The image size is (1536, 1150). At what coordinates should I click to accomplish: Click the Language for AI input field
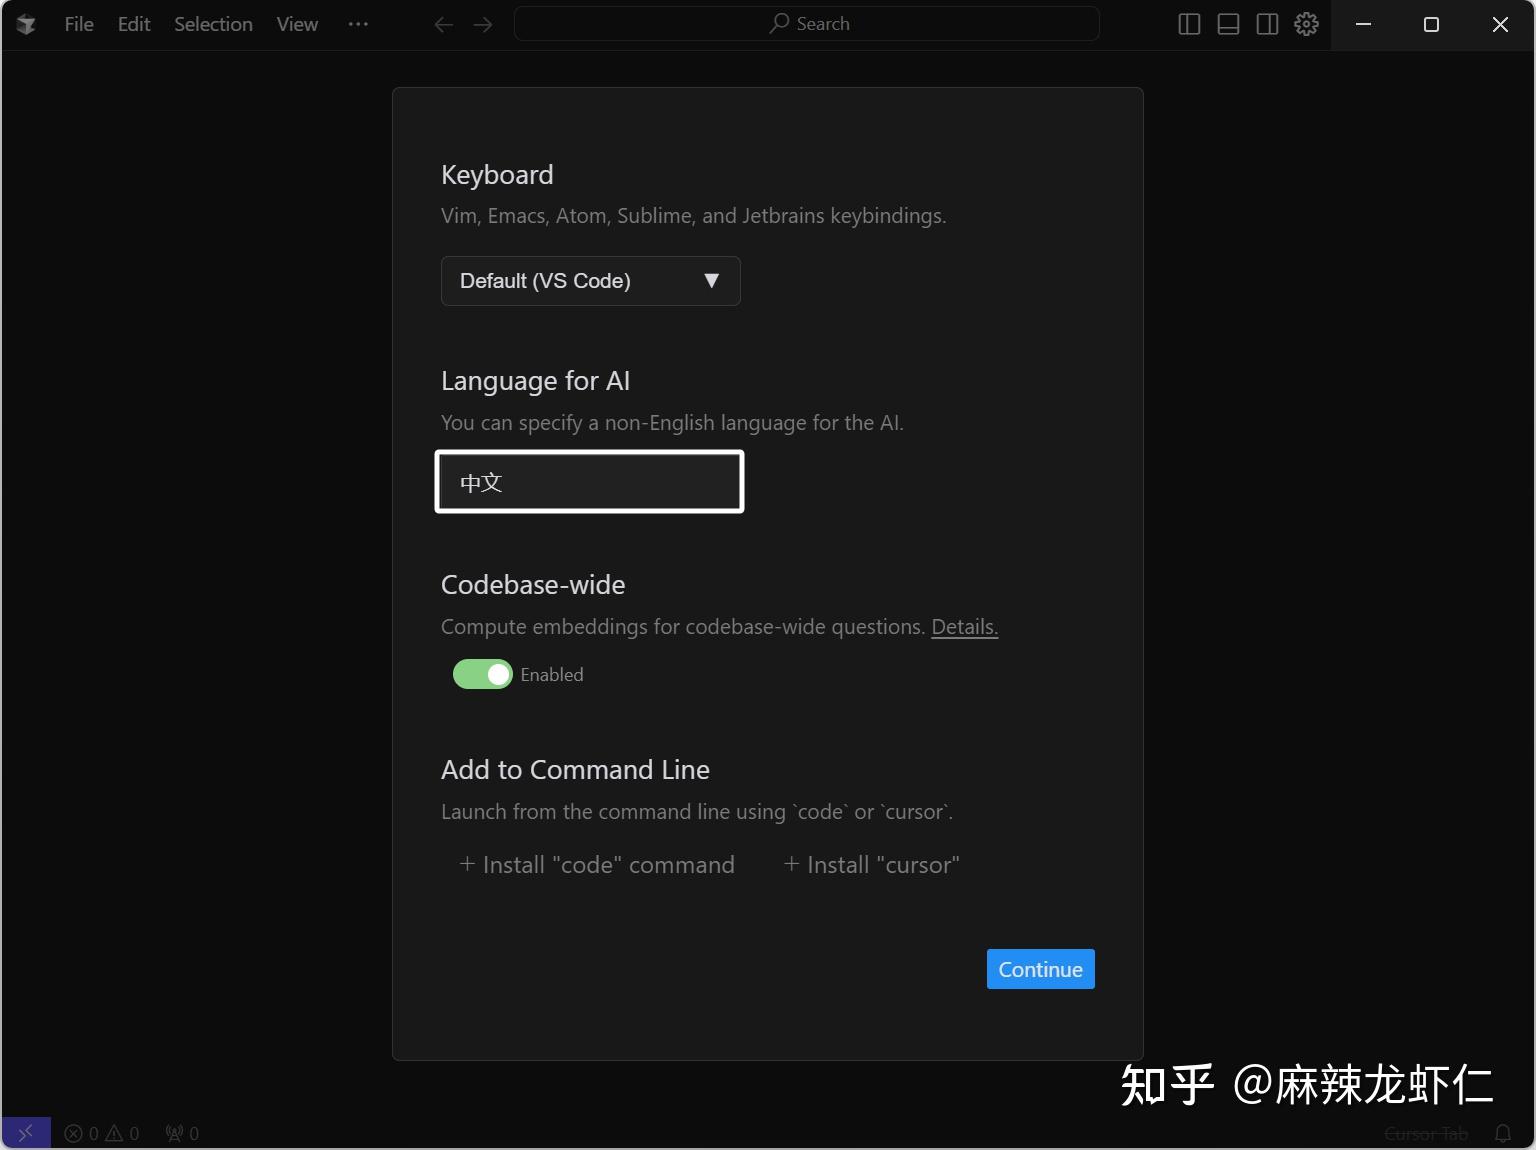click(x=589, y=481)
